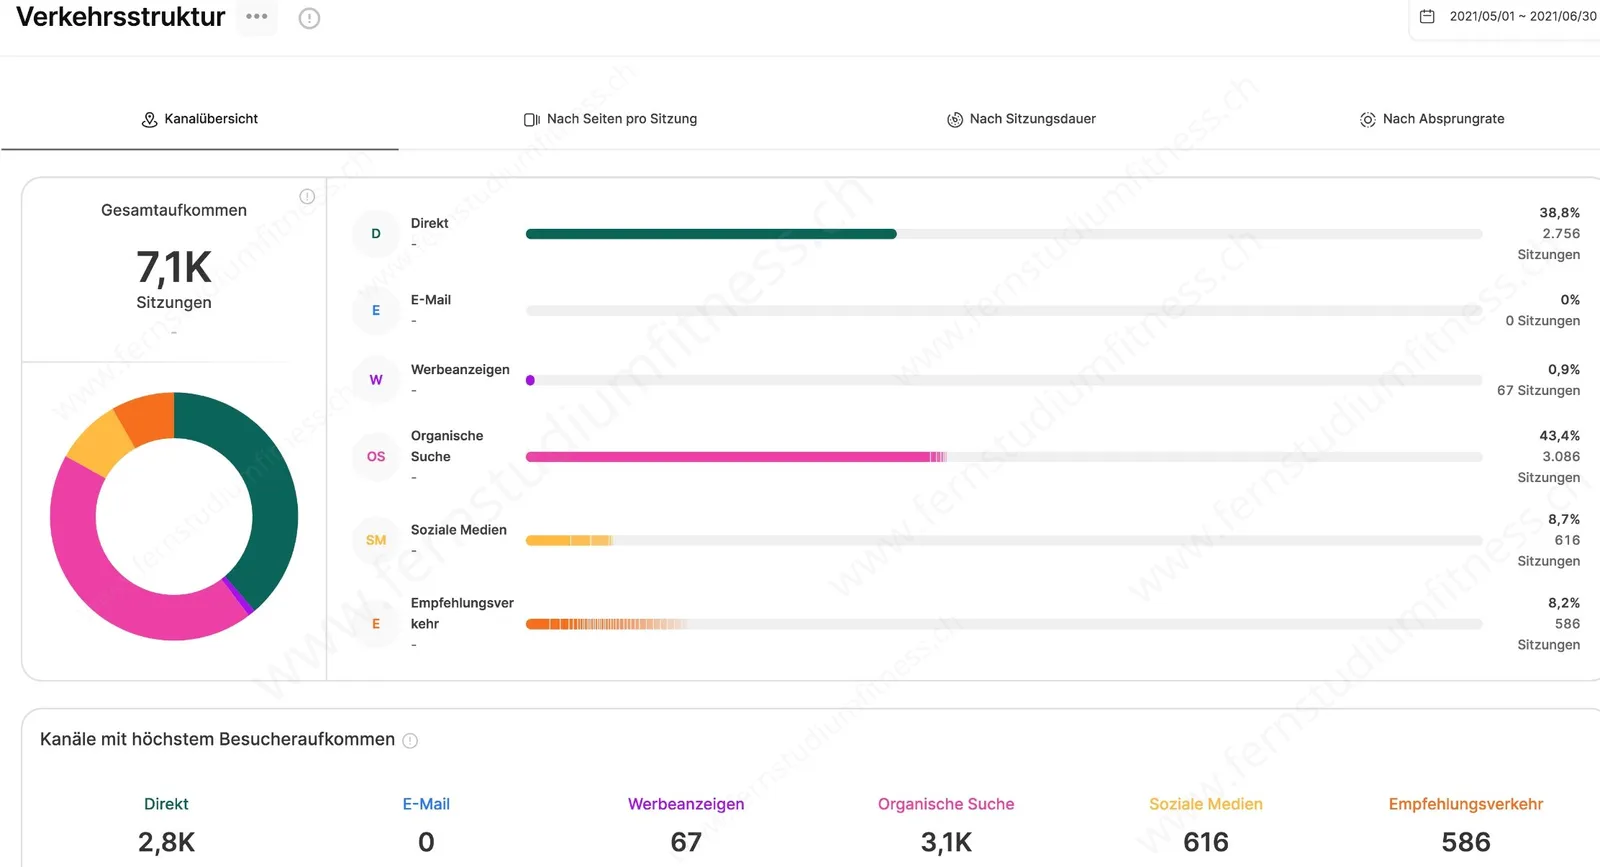Click the Direkt link in top channels
This screenshot has width=1600, height=867.
click(x=166, y=804)
